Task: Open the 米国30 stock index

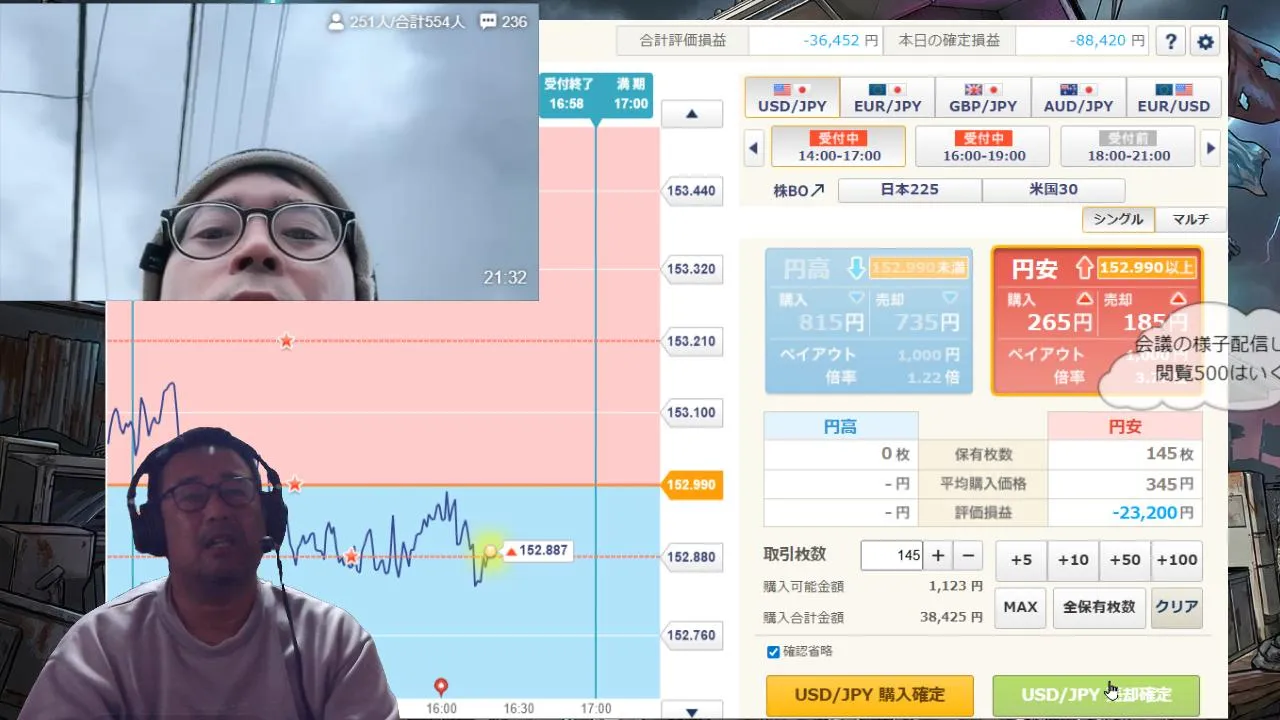Action: (1054, 190)
